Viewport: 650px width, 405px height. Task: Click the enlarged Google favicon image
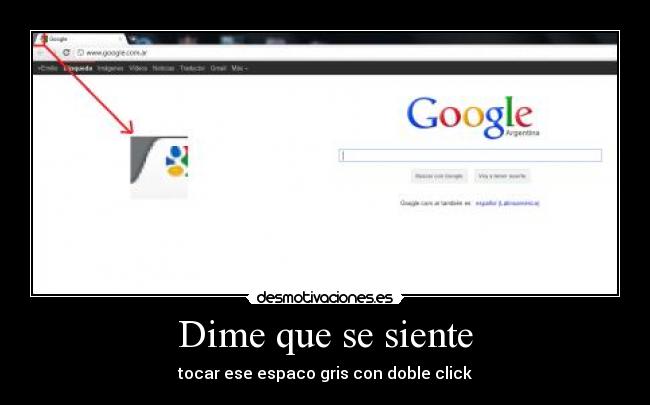coord(159,167)
